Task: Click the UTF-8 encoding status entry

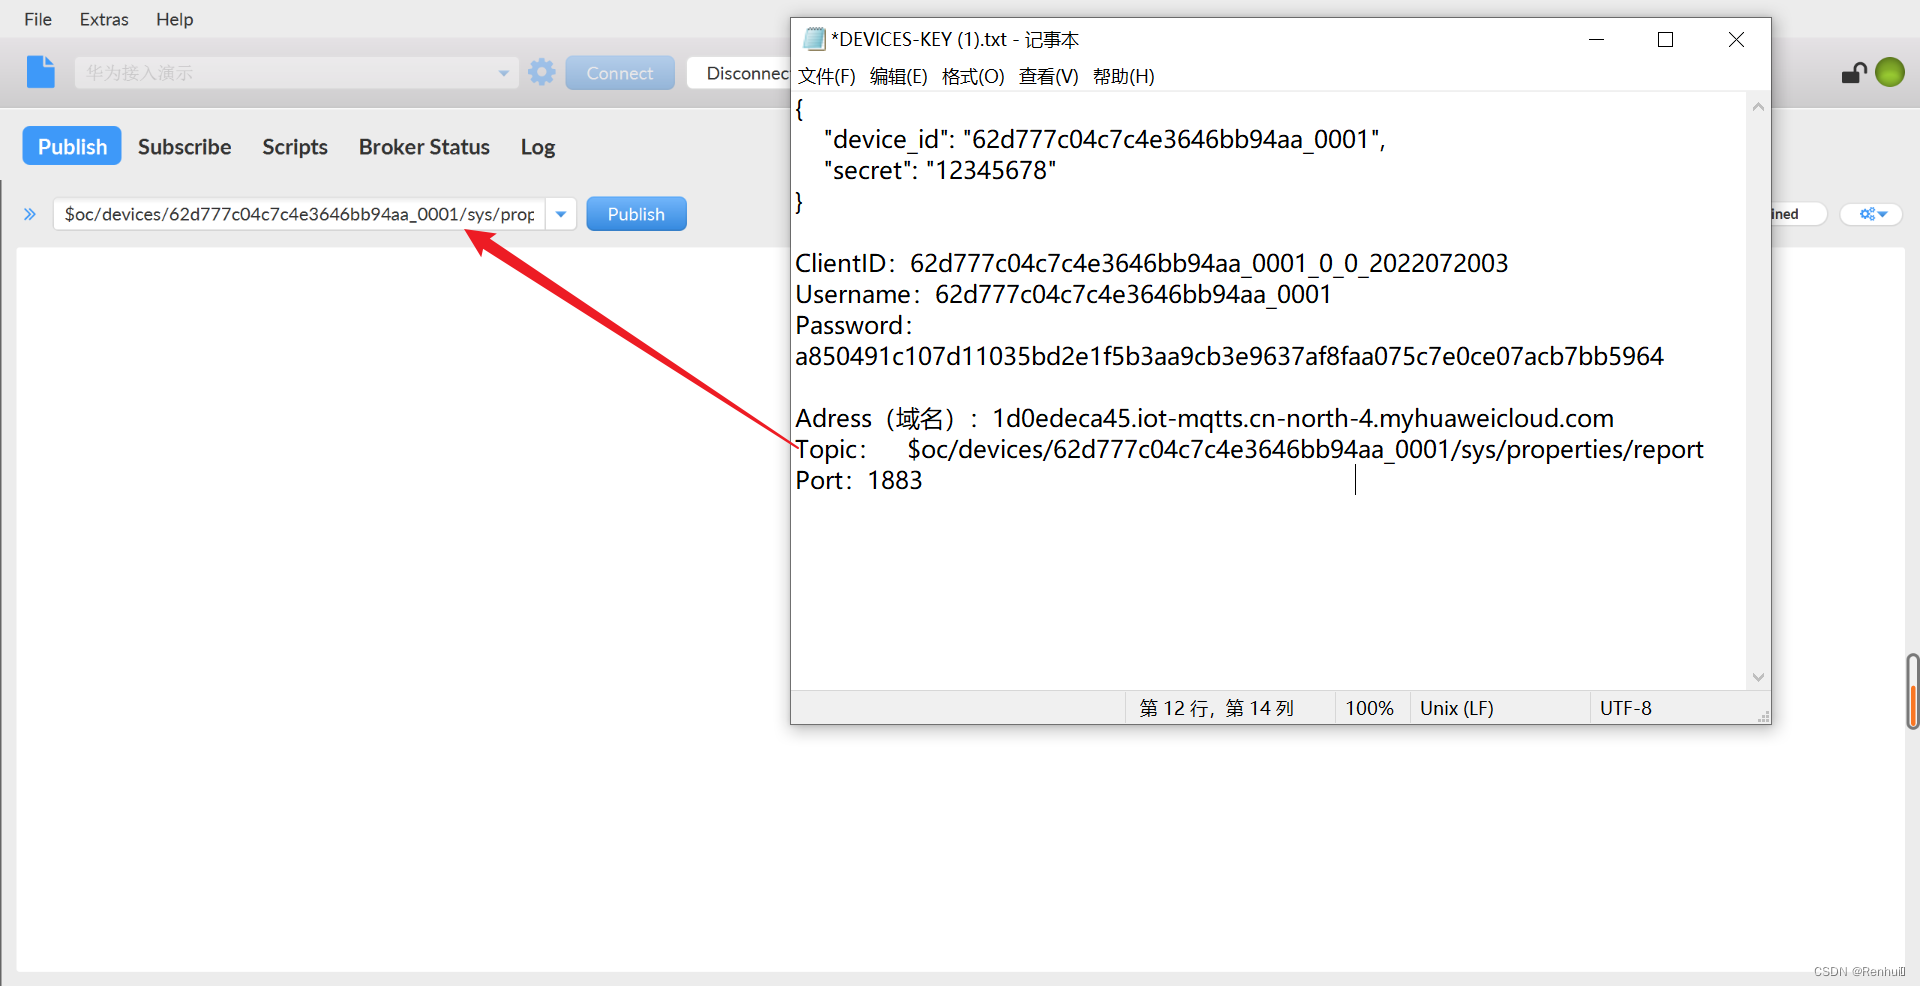Action: tap(1625, 708)
